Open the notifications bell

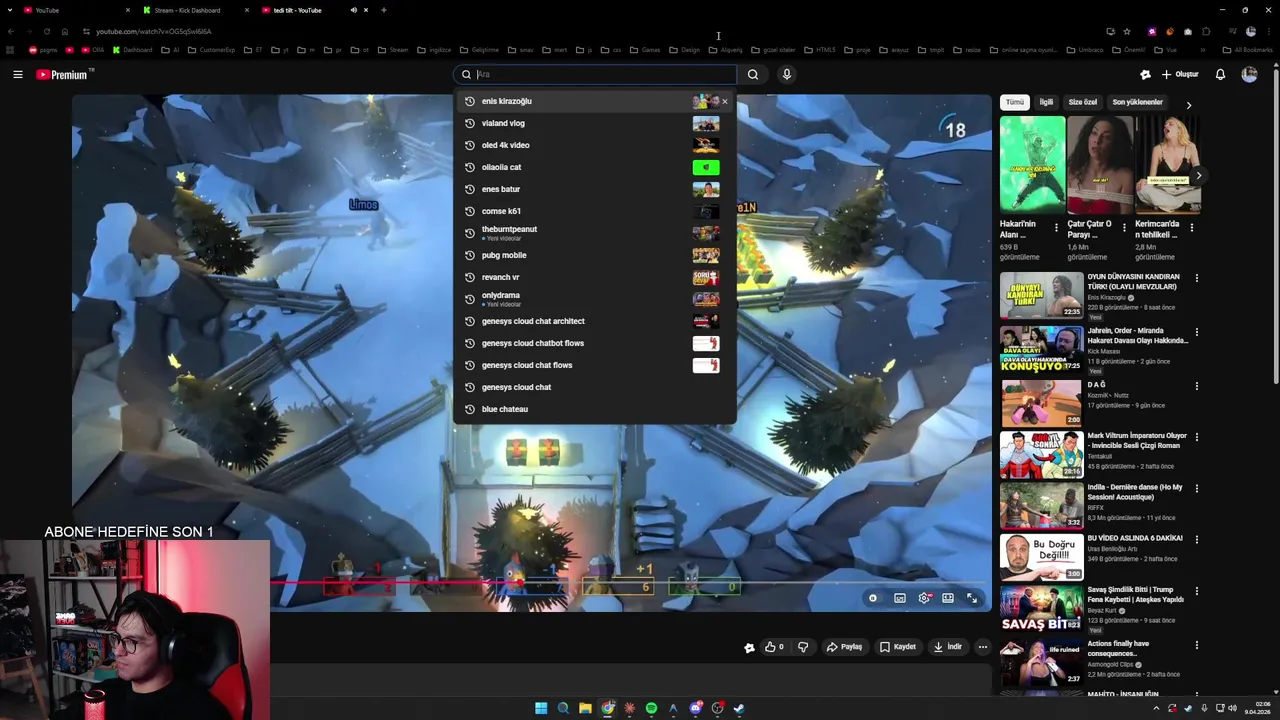pyautogui.click(x=1220, y=74)
